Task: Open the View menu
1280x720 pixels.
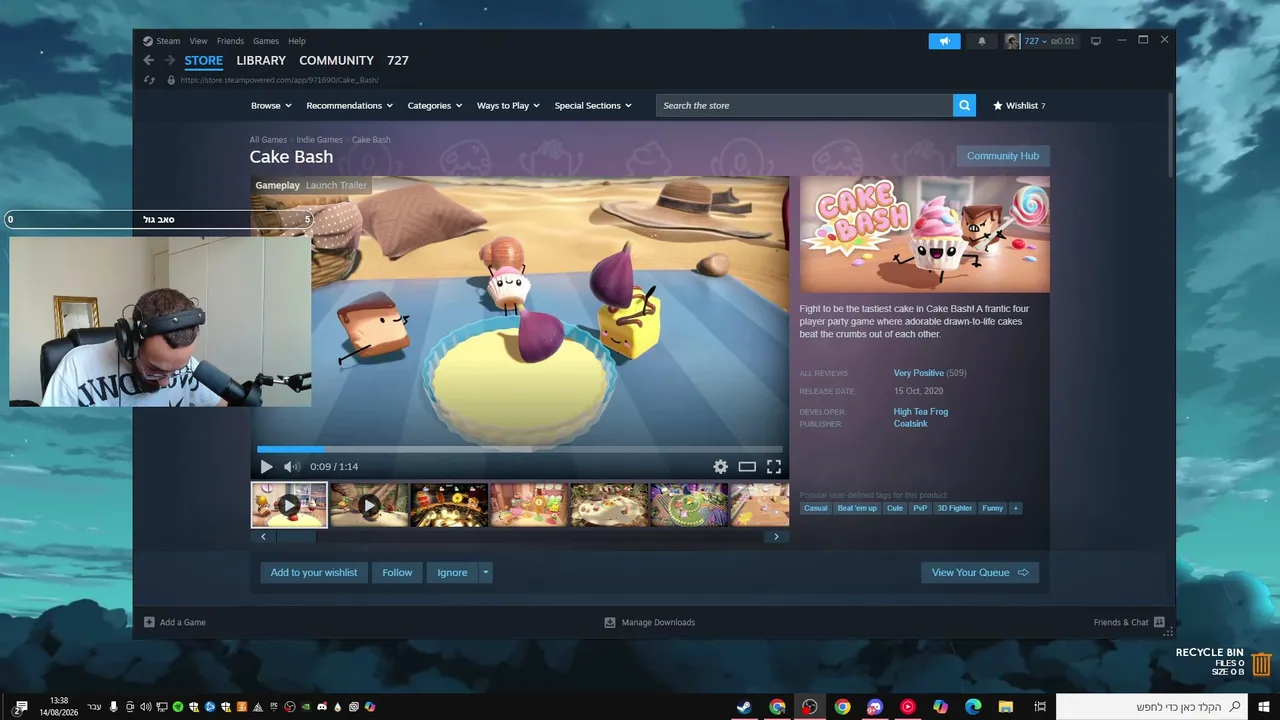Action: (x=199, y=41)
